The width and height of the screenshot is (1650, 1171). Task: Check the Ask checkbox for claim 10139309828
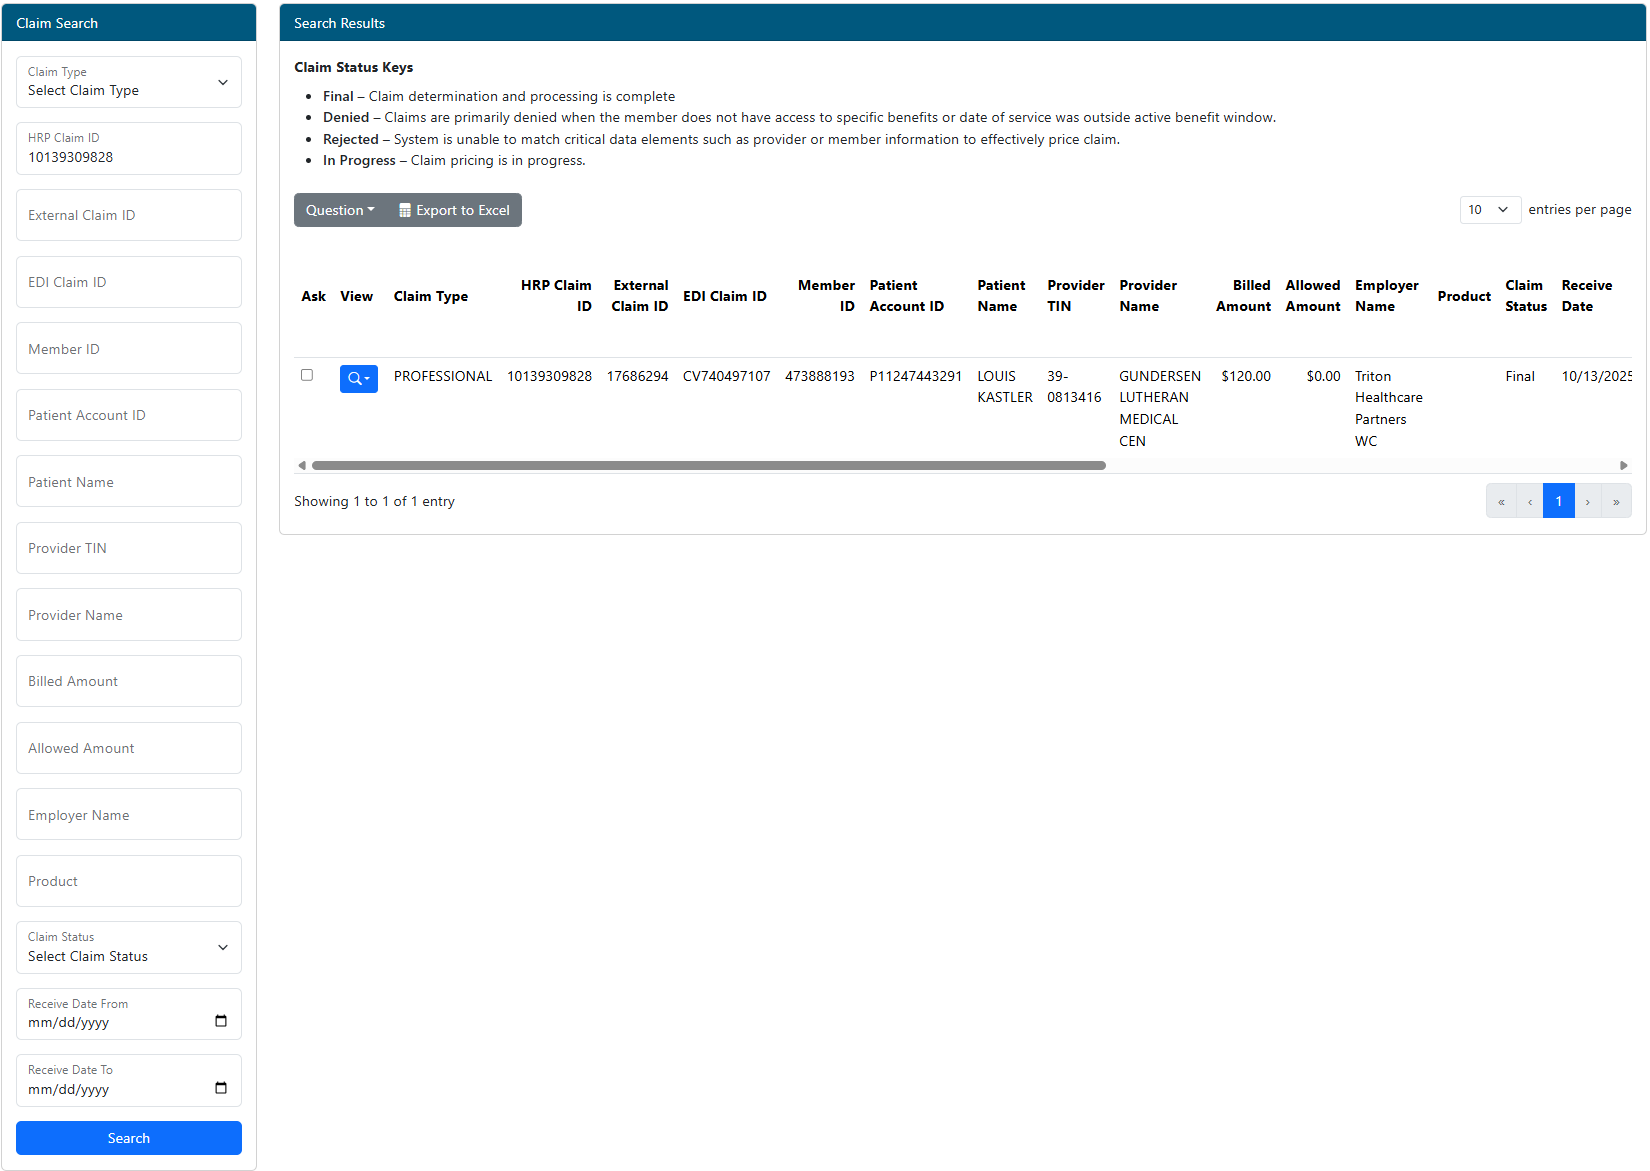(307, 375)
